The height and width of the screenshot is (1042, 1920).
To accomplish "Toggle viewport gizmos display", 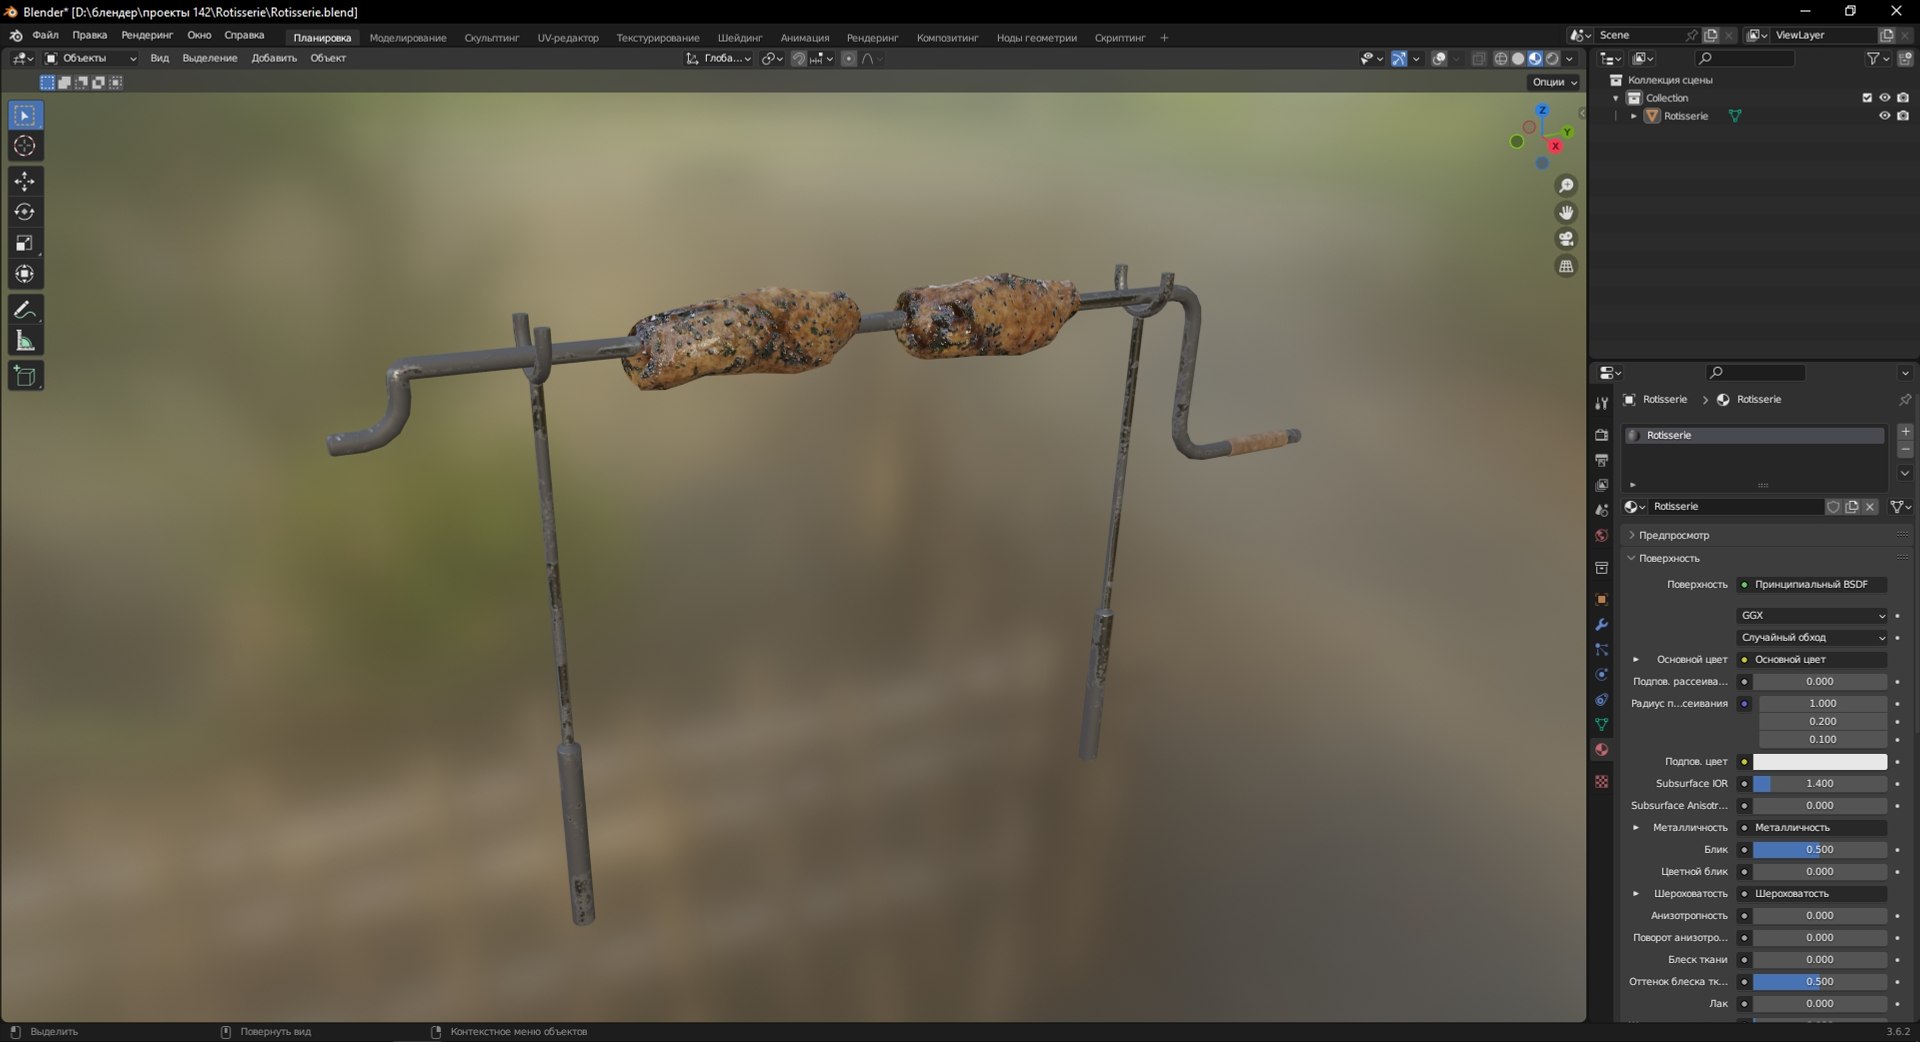I will point(1399,59).
